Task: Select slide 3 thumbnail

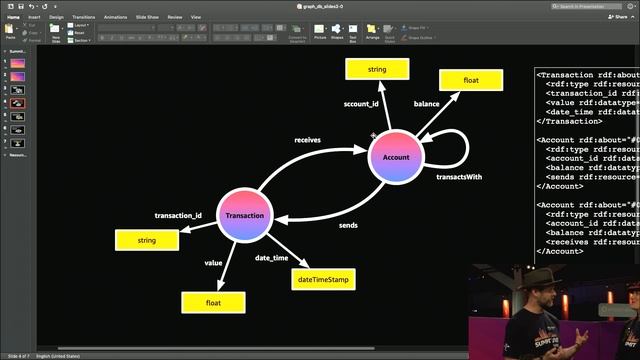Action: [18, 90]
